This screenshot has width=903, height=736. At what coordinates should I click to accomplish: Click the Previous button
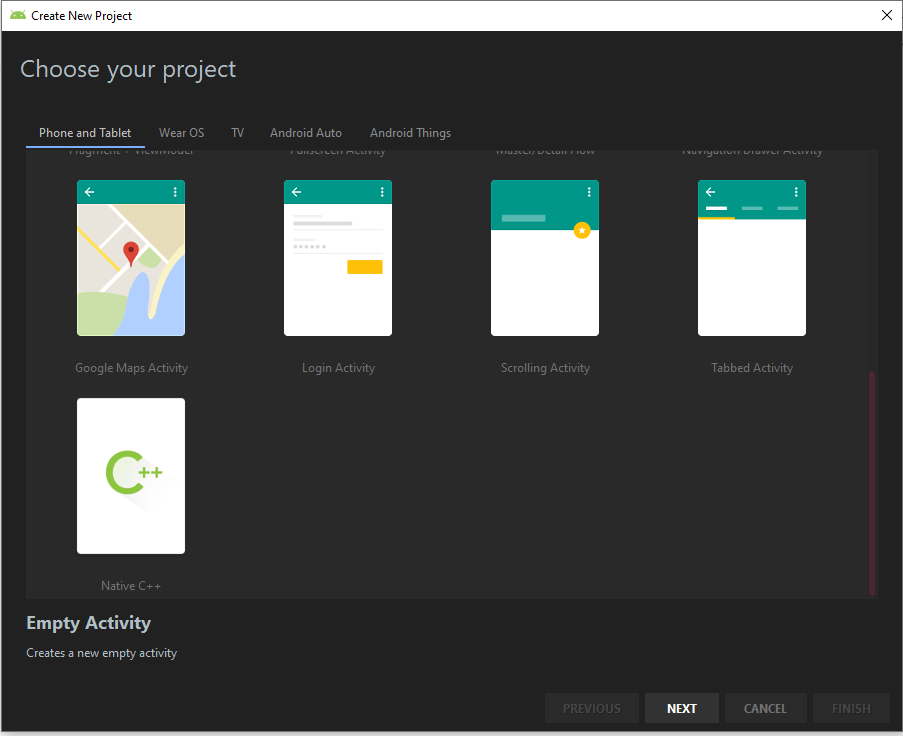592,707
